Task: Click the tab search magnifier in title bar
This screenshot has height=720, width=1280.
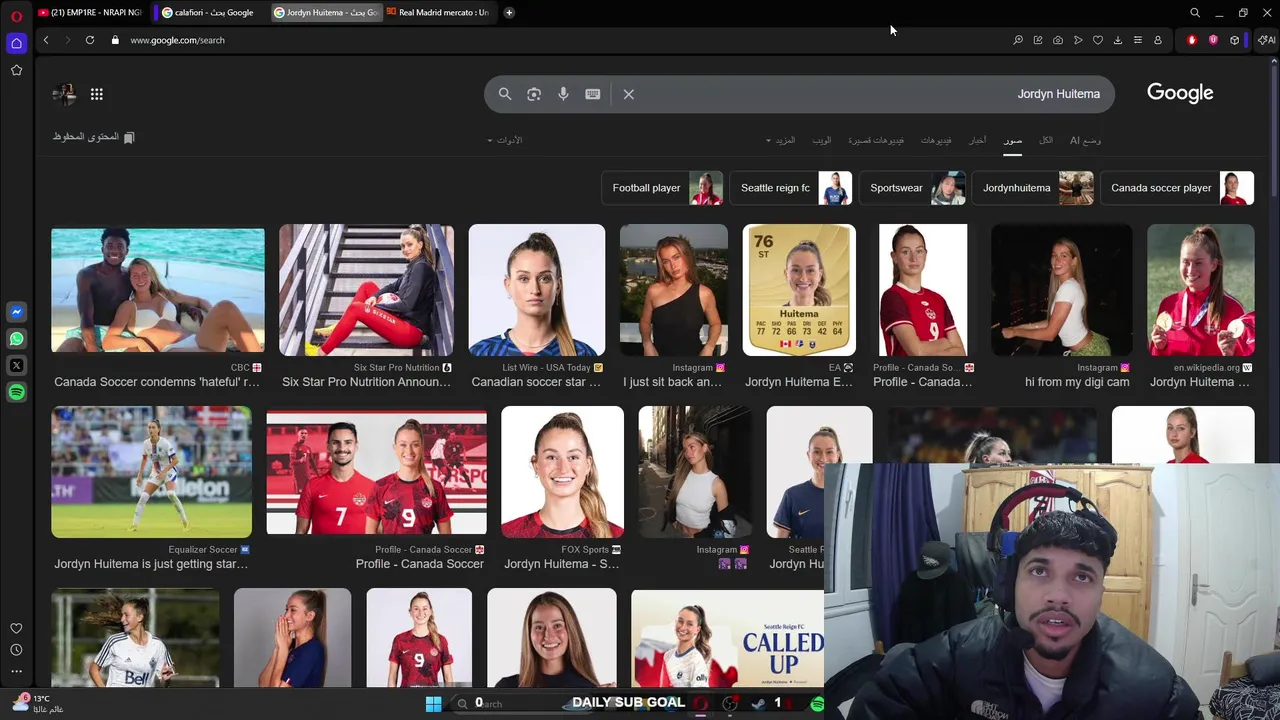Action: pyautogui.click(x=1195, y=13)
